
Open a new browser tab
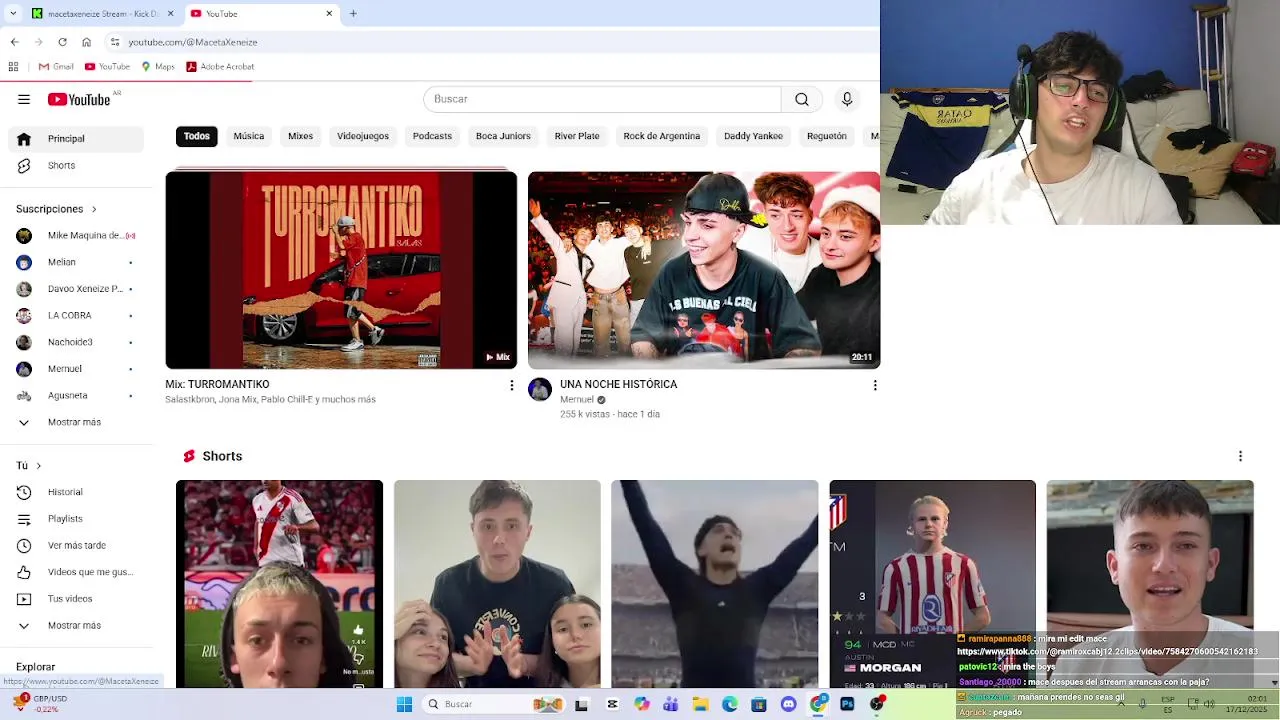pos(353,14)
